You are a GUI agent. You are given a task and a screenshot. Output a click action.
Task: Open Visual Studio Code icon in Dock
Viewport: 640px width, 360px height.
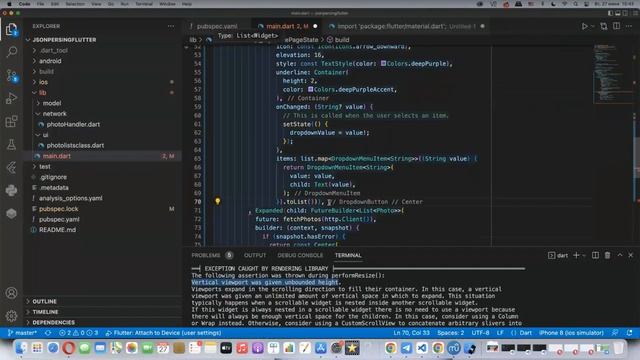(x=422, y=348)
